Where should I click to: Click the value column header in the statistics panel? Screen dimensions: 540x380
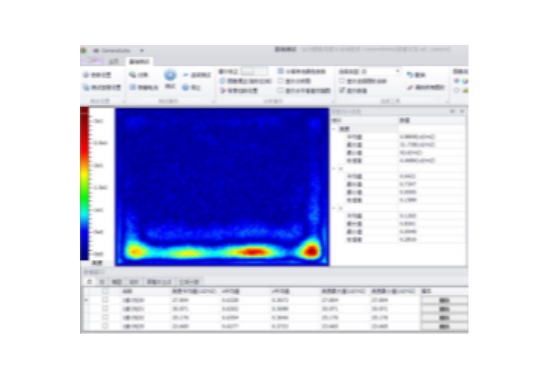[432, 120]
